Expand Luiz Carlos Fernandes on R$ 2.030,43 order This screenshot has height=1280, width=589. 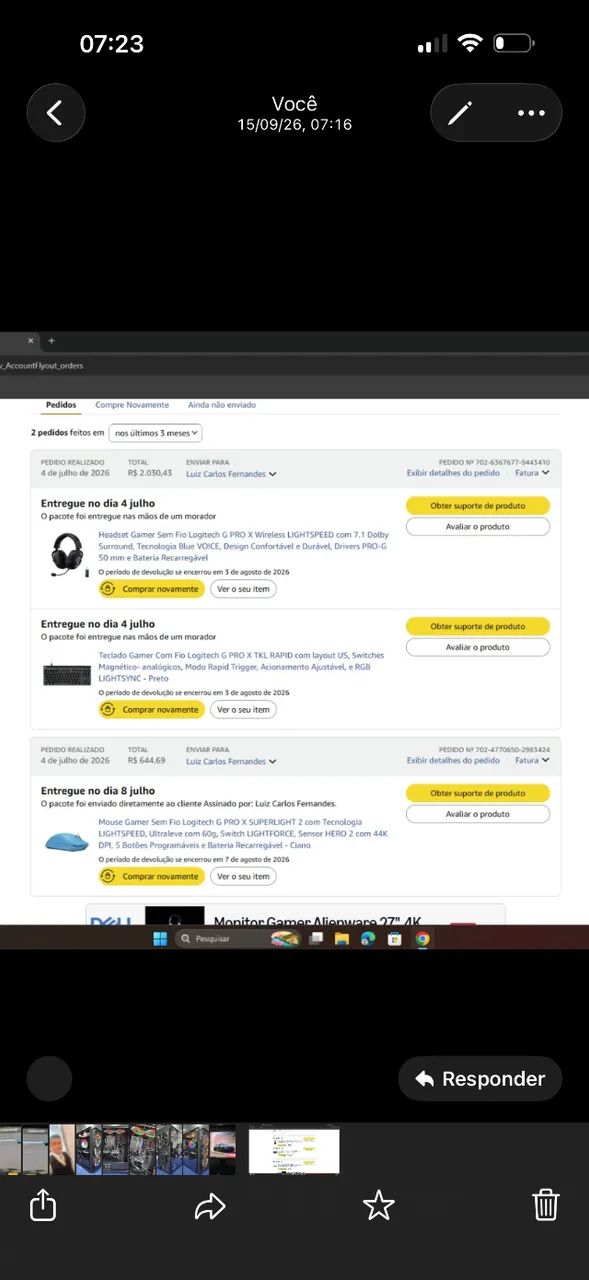[231, 474]
